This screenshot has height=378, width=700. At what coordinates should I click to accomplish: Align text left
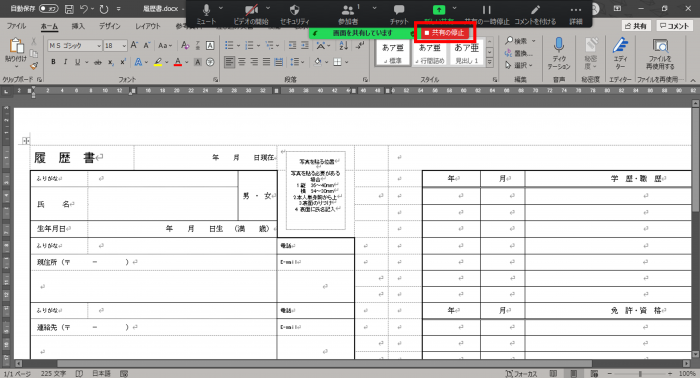[x=229, y=62]
